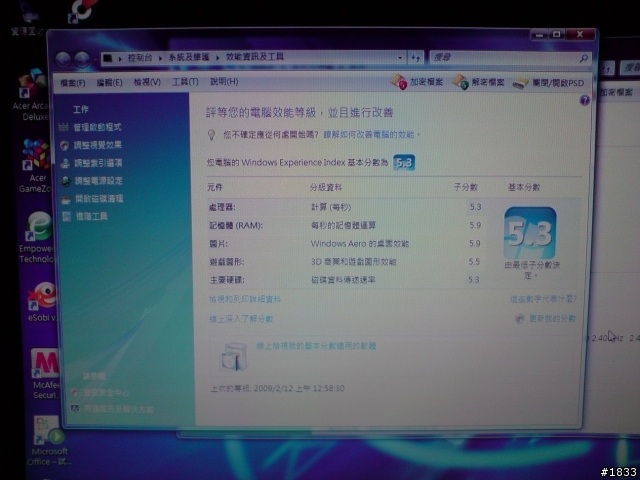Expand the arrow after 系統及維護 breadcrumb
Image resolution: width=640 pixels, height=480 pixels.
point(218,58)
